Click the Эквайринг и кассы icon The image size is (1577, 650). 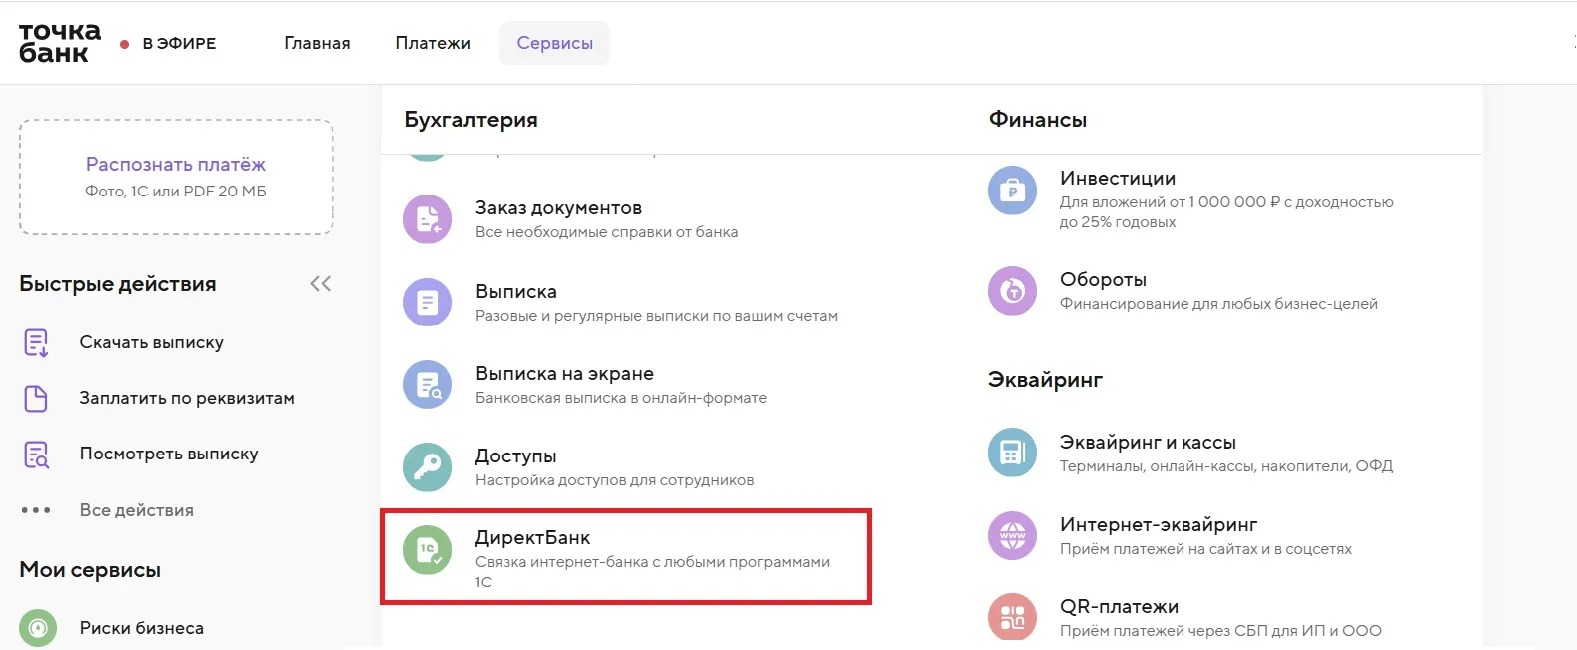click(x=1012, y=453)
